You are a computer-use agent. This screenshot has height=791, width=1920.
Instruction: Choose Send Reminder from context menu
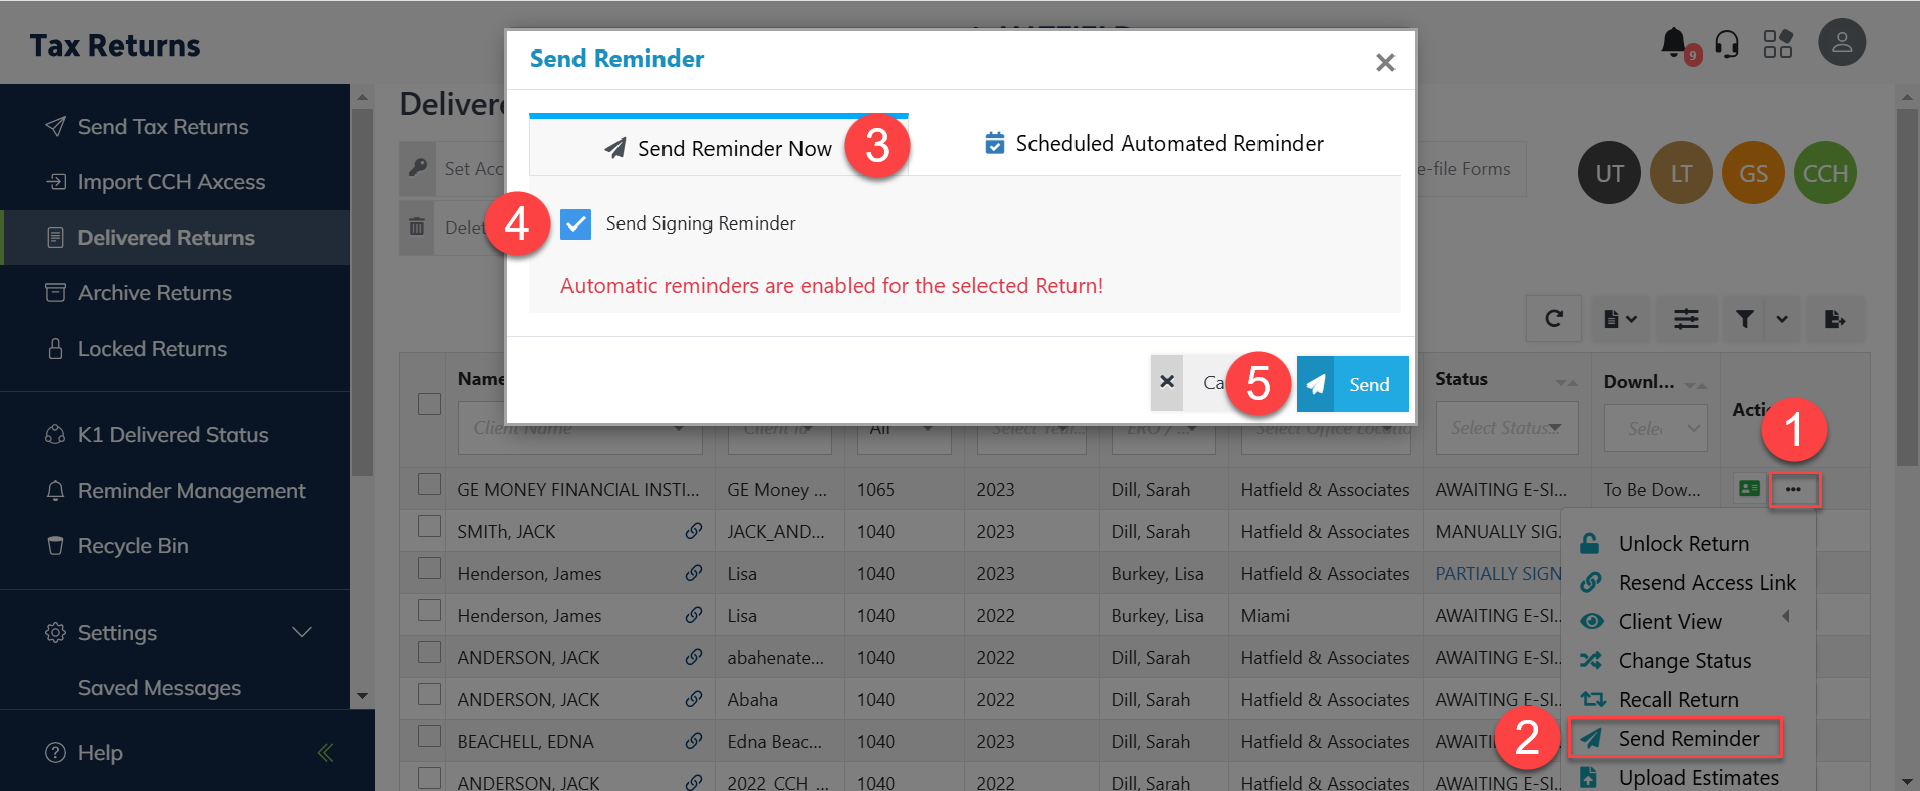(1688, 739)
